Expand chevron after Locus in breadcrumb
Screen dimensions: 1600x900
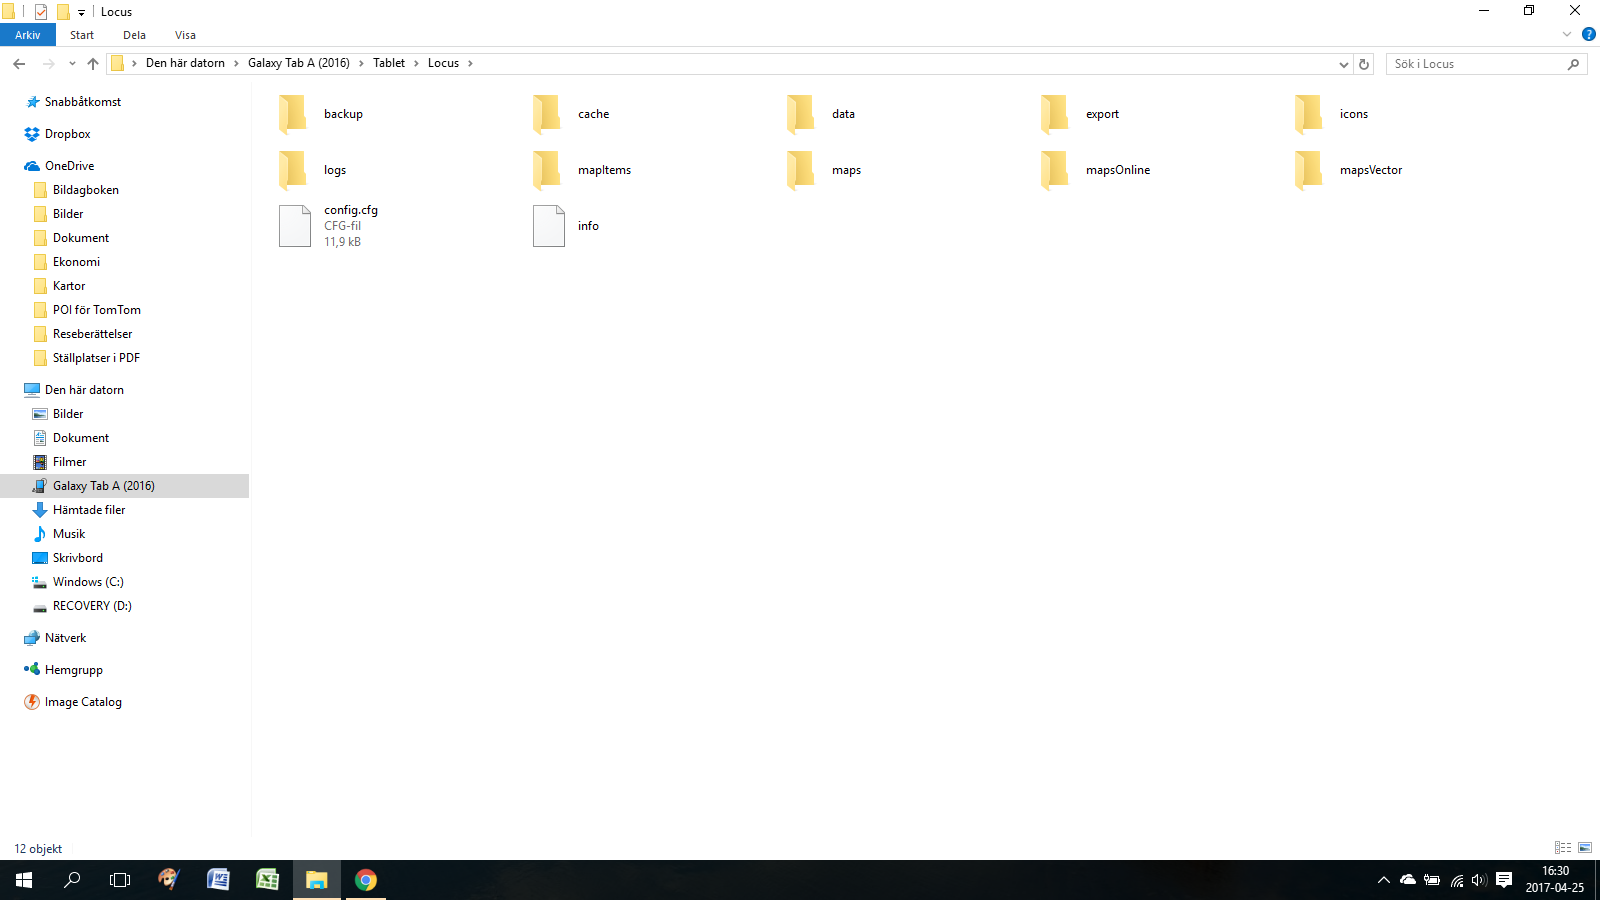click(x=470, y=63)
